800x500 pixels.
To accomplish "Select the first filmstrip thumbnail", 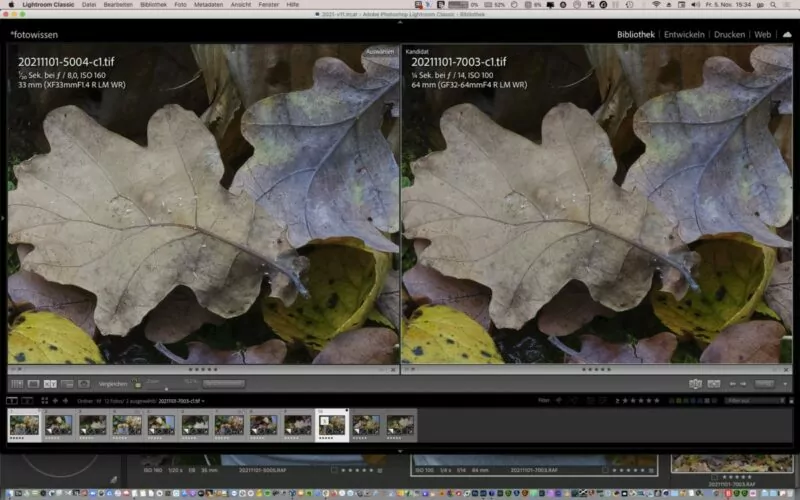I will [24, 425].
